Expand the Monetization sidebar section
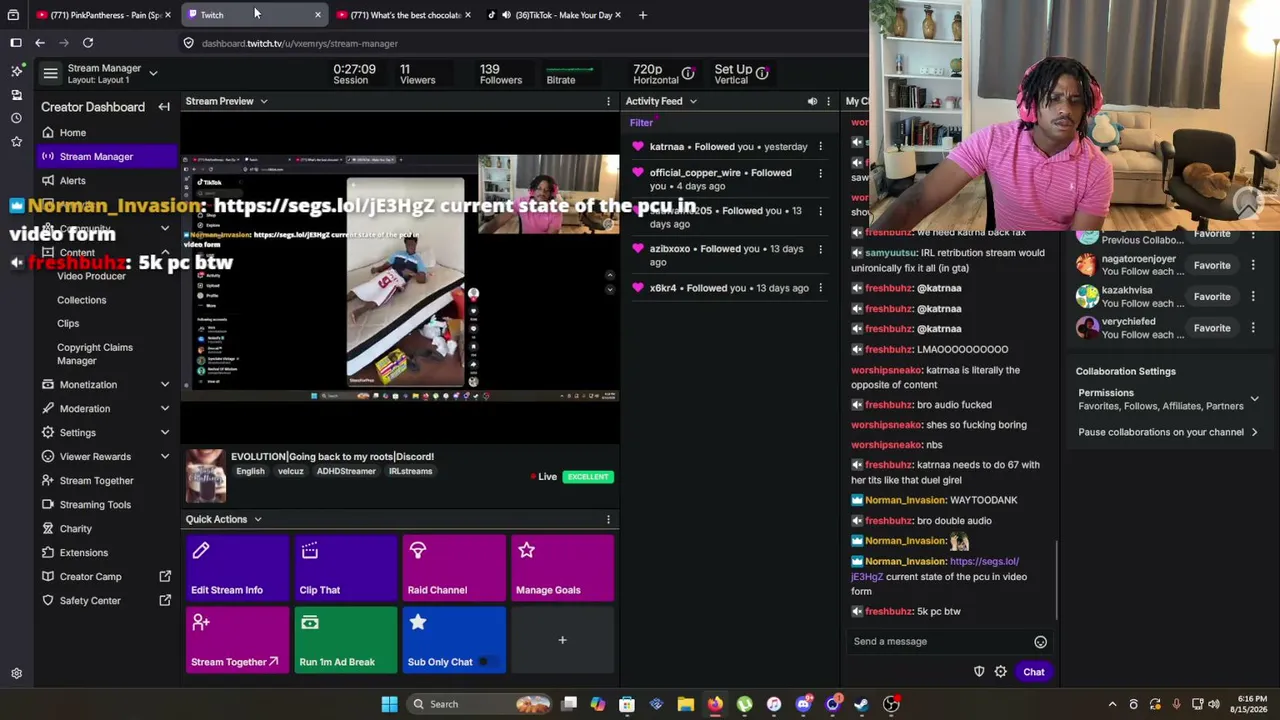Viewport: 1280px width, 720px height. 165,385
